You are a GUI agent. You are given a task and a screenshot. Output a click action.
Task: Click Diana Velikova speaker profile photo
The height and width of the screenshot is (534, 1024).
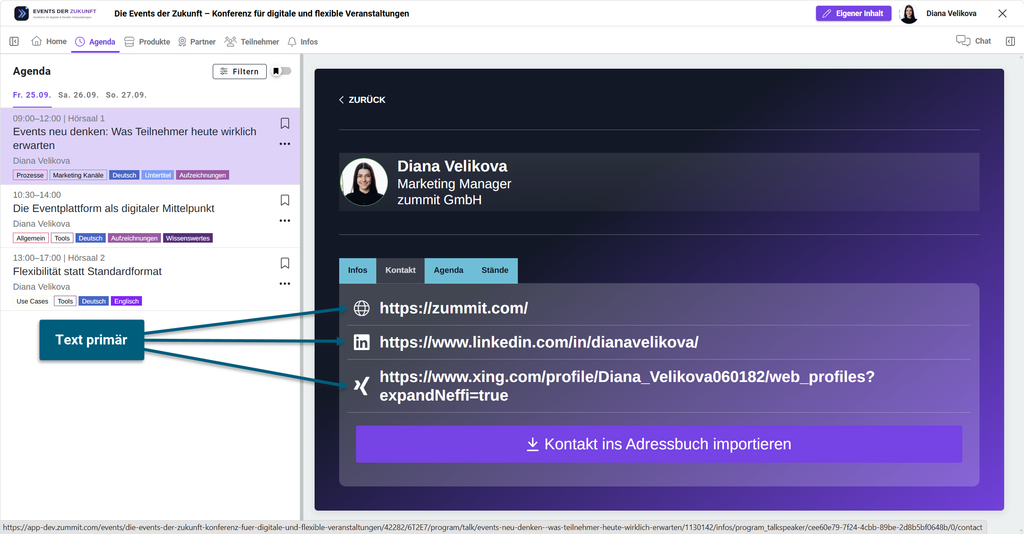[x=364, y=182]
